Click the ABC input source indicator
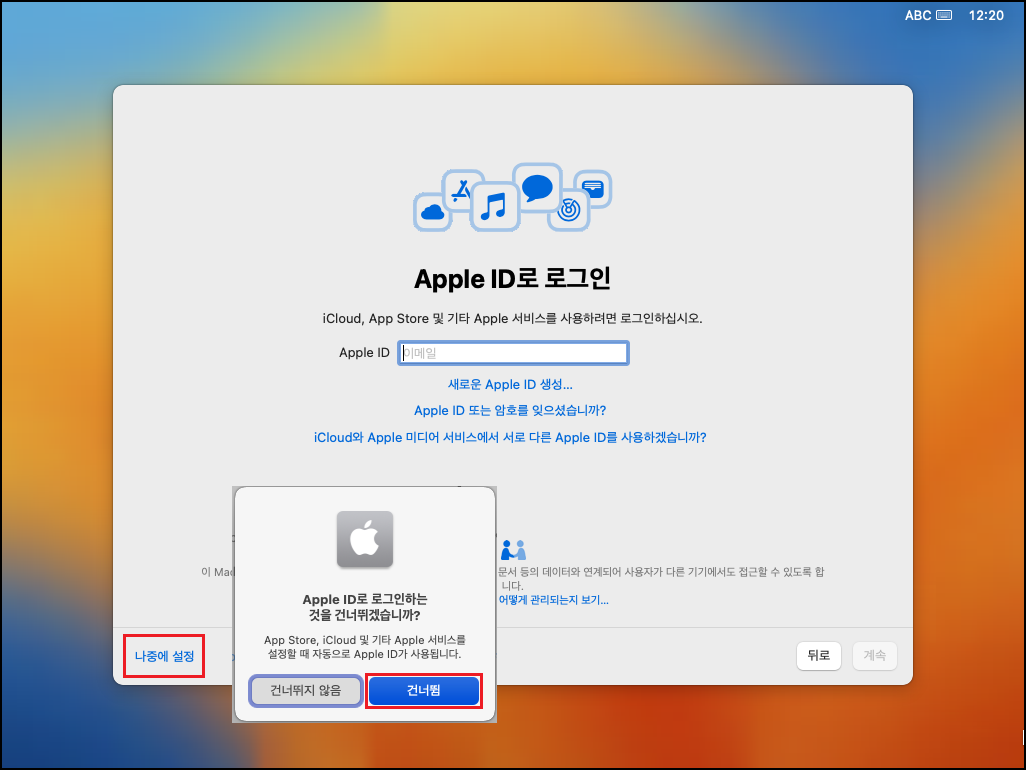 click(917, 15)
